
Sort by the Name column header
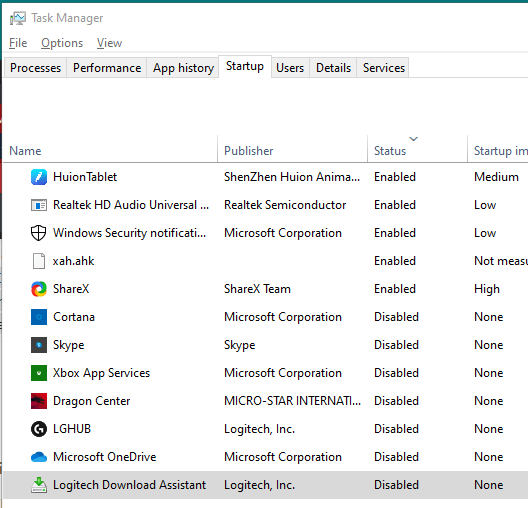click(110, 150)
